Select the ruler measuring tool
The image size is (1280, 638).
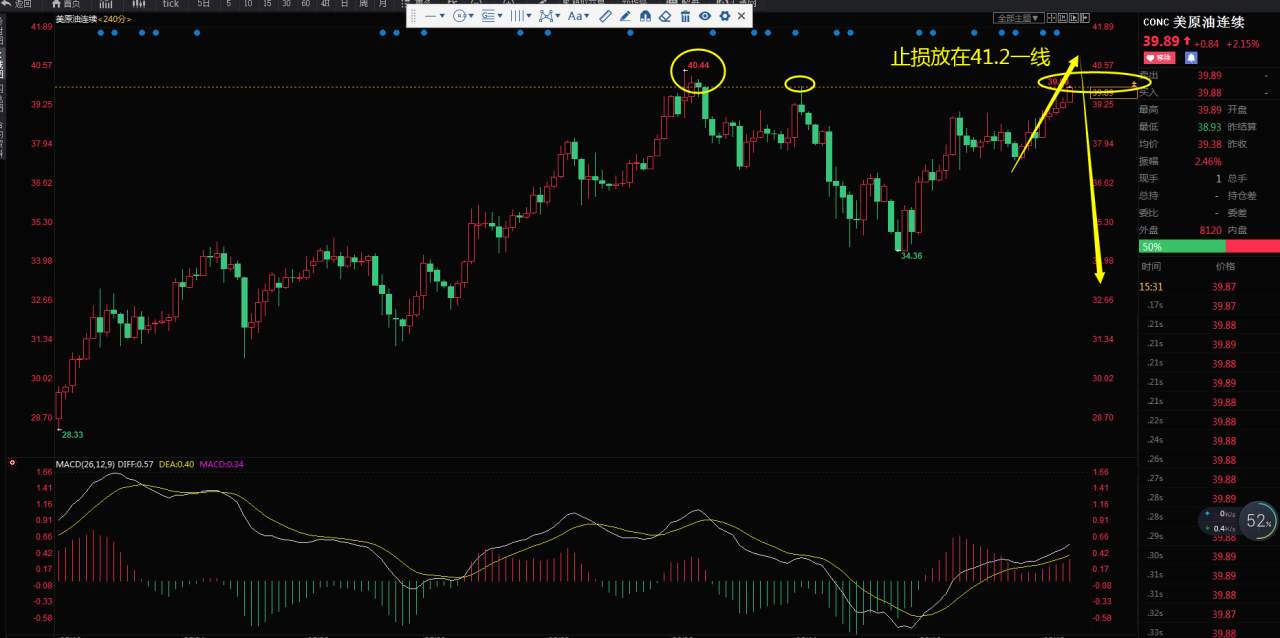[605, 16]
